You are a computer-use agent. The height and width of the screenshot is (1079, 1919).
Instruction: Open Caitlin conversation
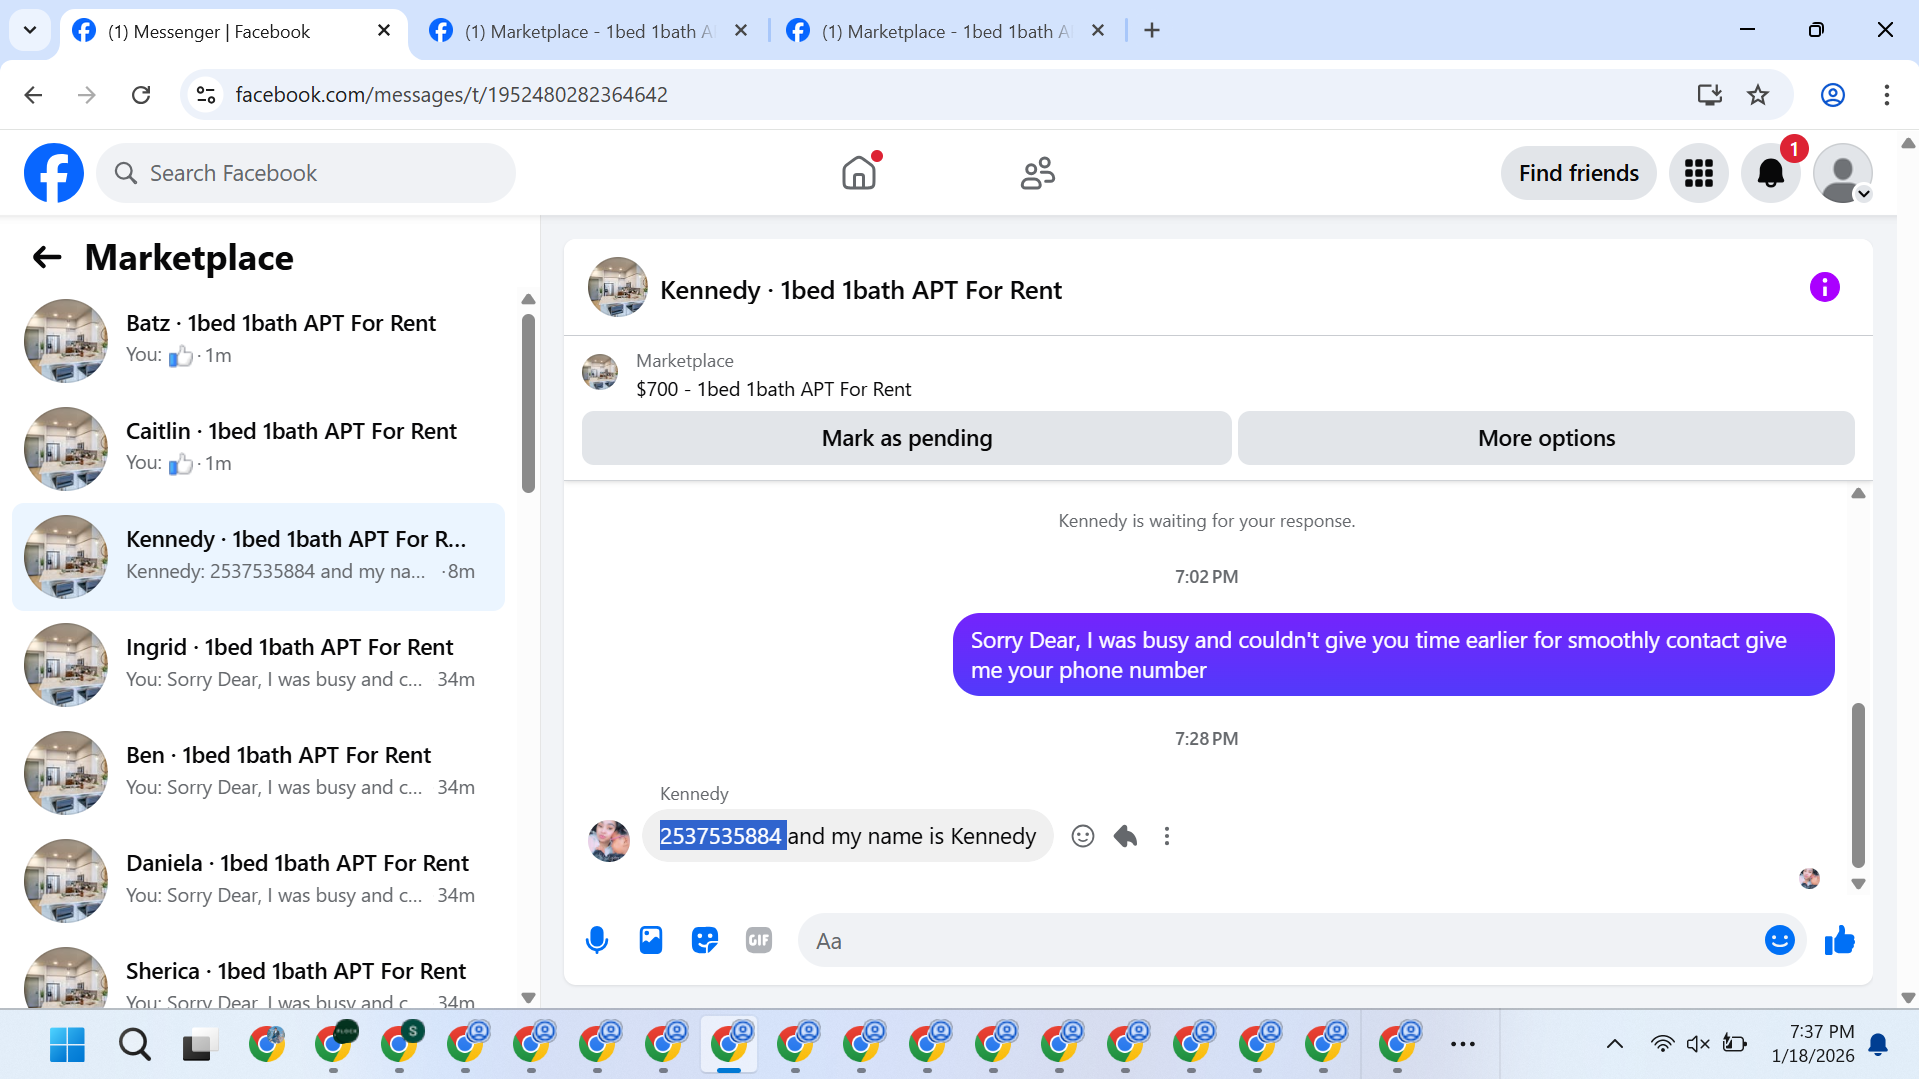[260, 448]
